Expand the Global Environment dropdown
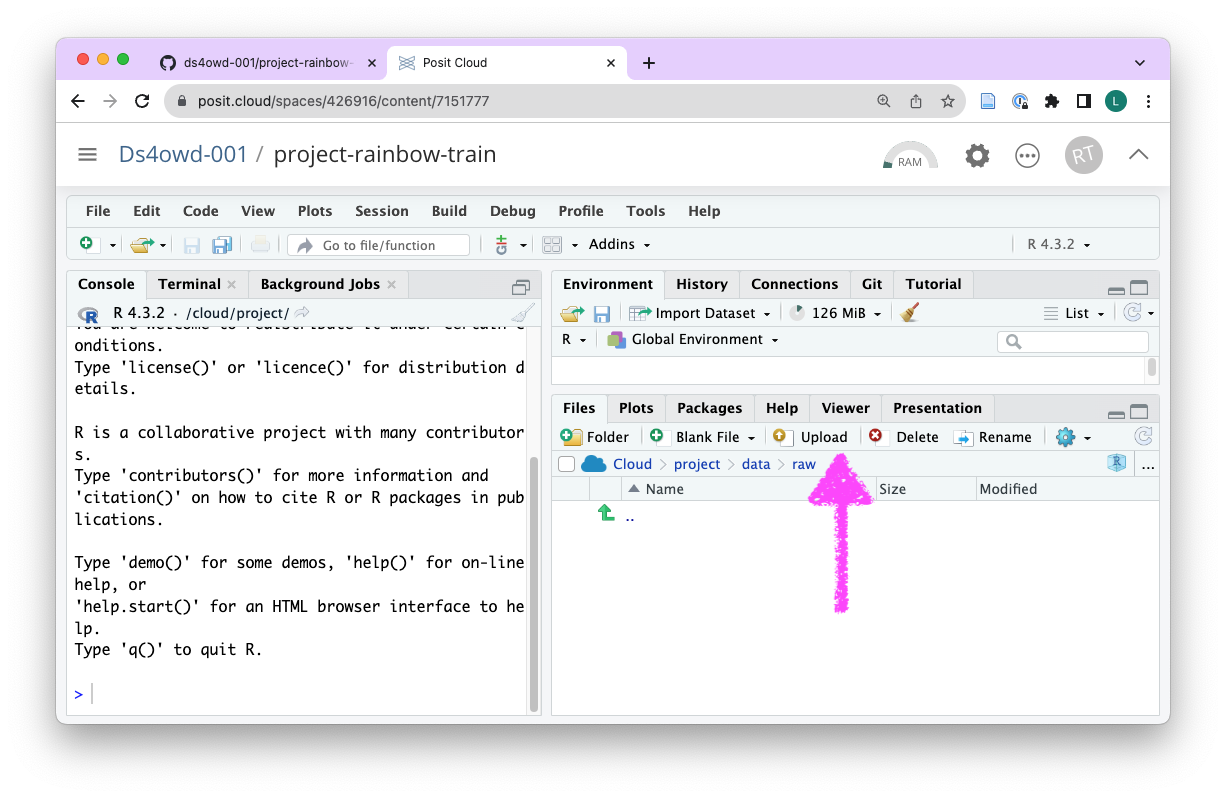Image resolution: width=1226 pixels, height=798 pixels. pos(693,339)
